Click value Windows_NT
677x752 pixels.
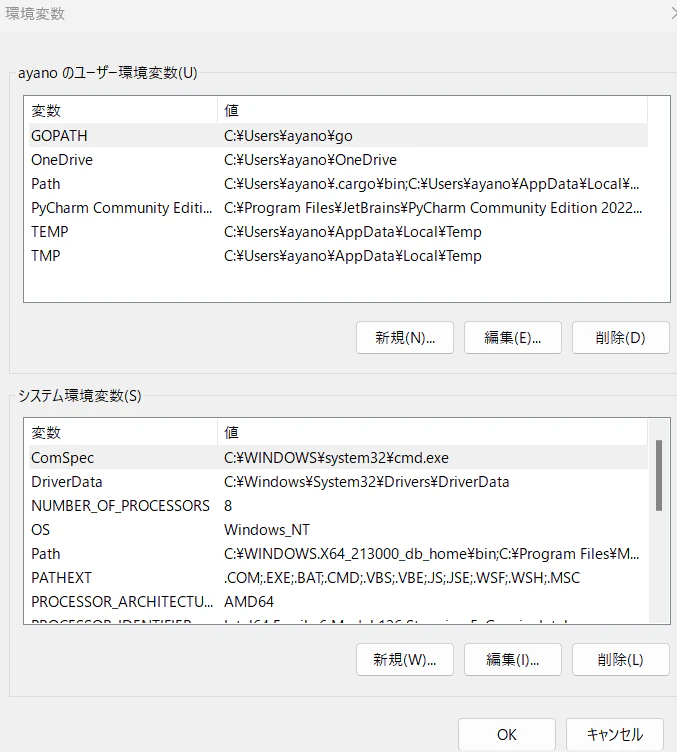pyautogui.click(x=267, y=529)
